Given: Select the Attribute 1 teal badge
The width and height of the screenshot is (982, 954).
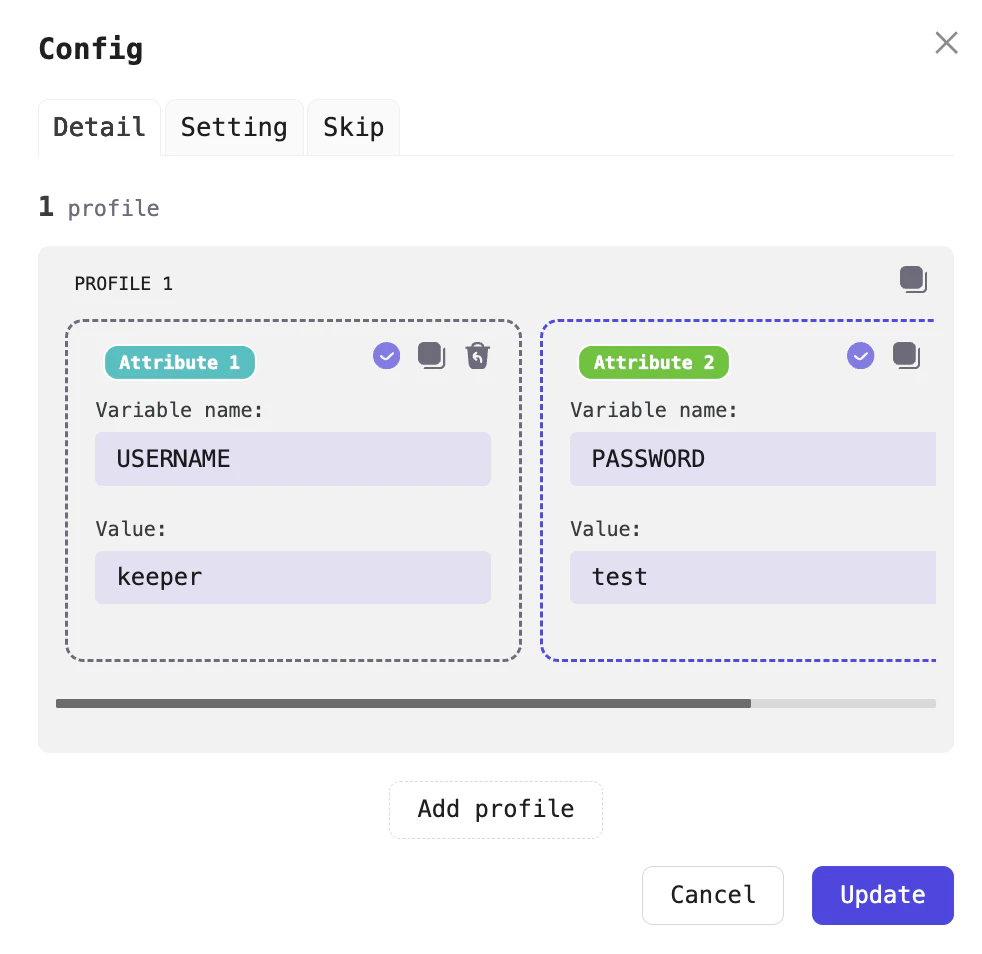Looking at the screenshot, I should pos(179,363).
